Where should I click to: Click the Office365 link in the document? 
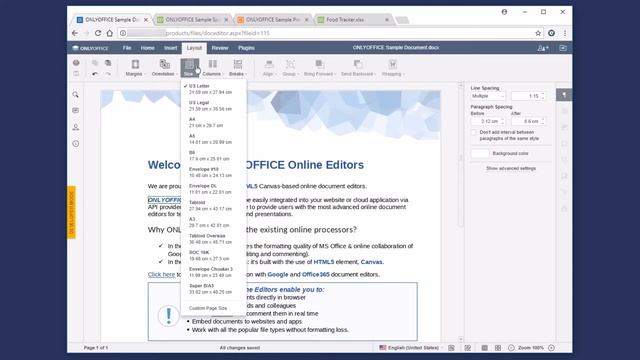click(x=316, y=274)
